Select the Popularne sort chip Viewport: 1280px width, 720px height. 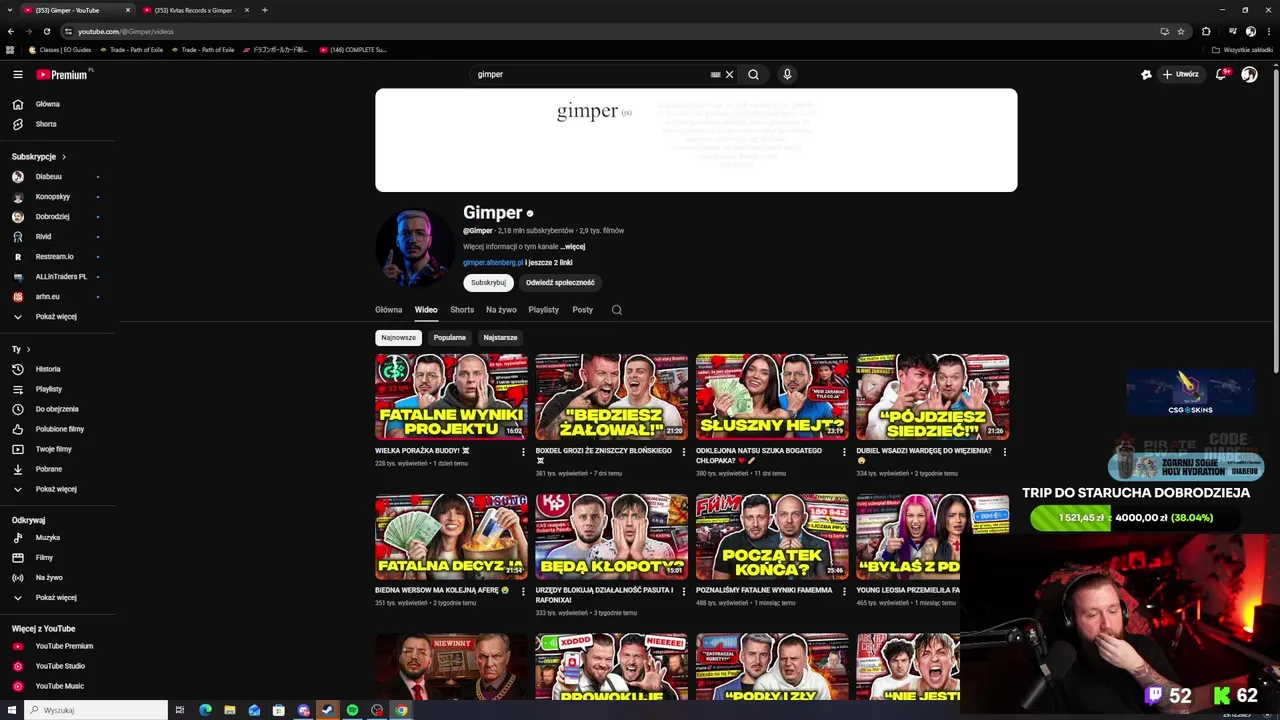(449, 338)
